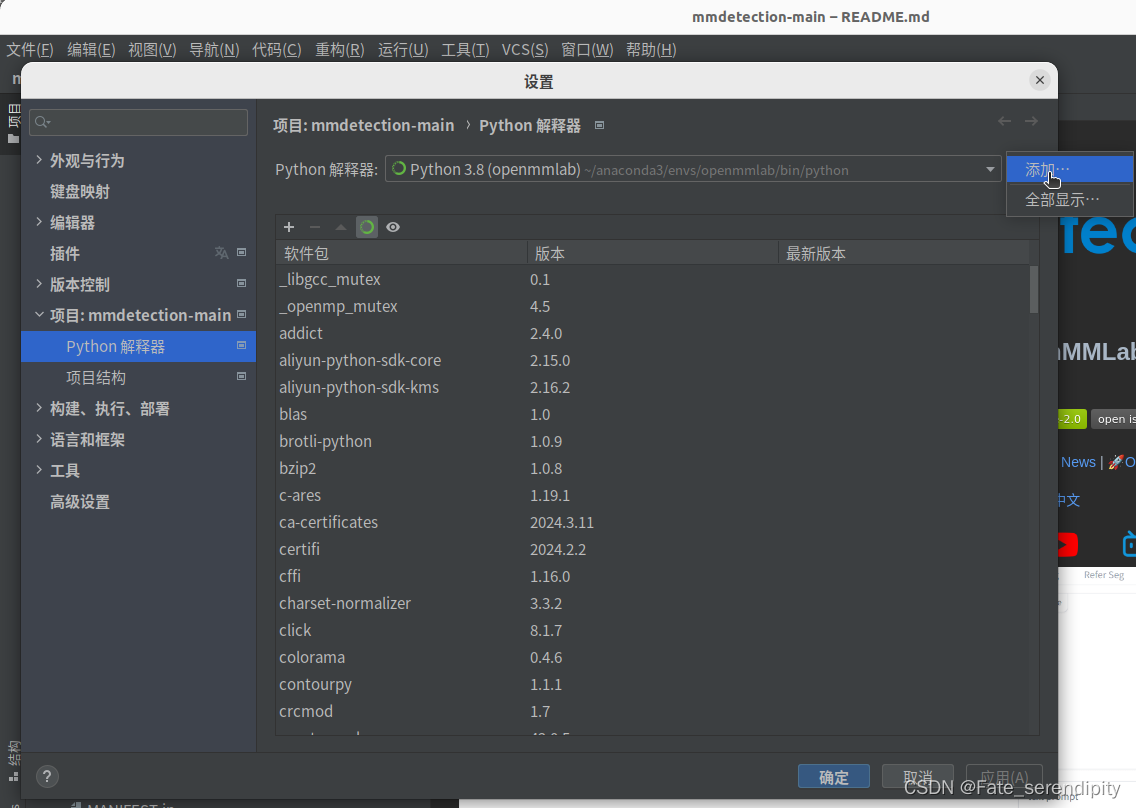
Task: Click the settings search field
Action: point(138,122)
